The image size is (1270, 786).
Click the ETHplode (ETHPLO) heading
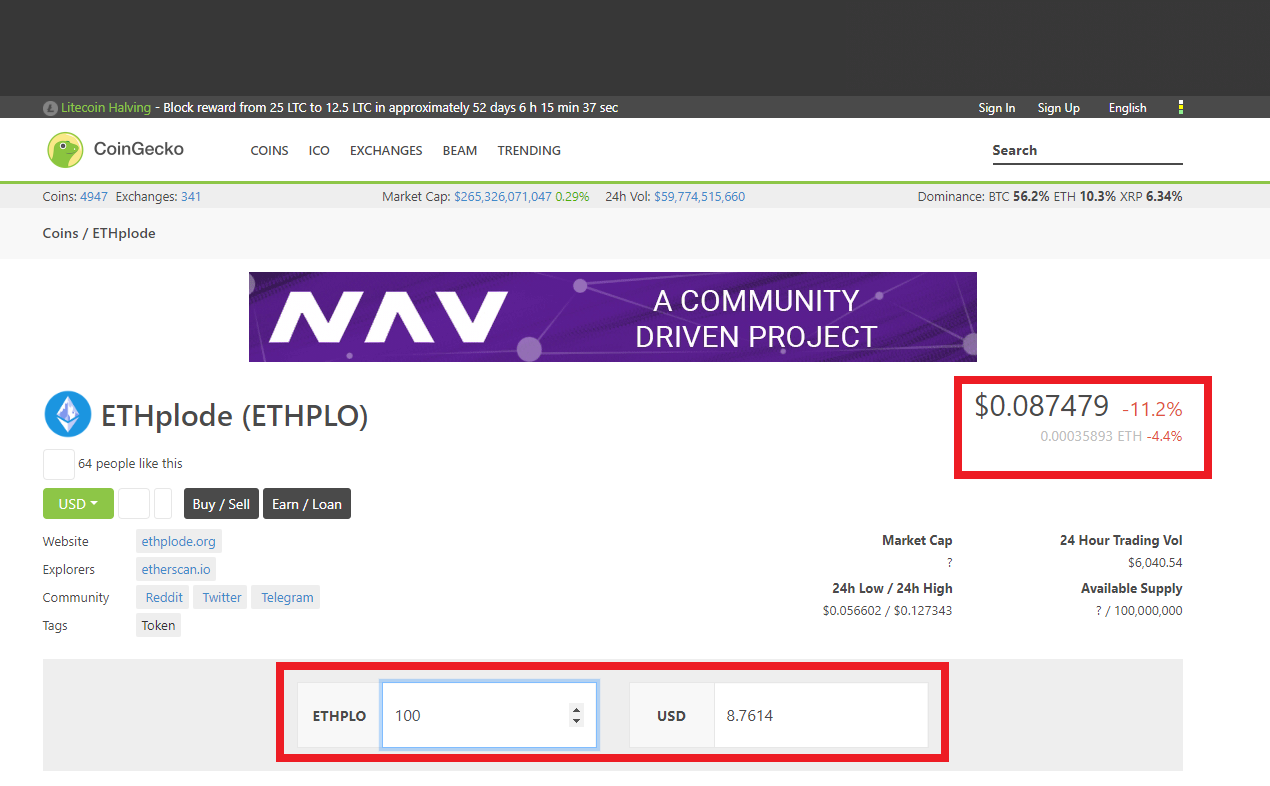(x=235, y=415)
